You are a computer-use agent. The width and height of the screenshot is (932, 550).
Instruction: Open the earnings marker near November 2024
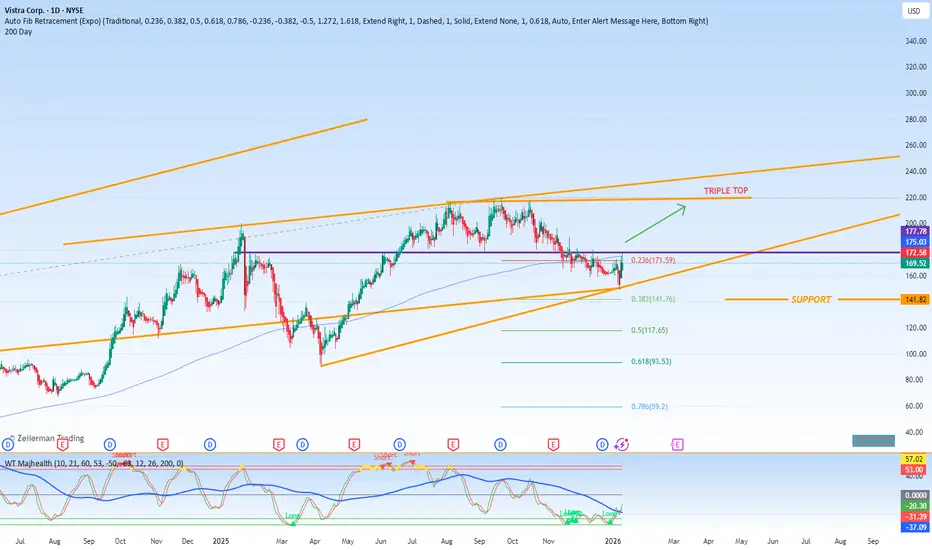162,444
